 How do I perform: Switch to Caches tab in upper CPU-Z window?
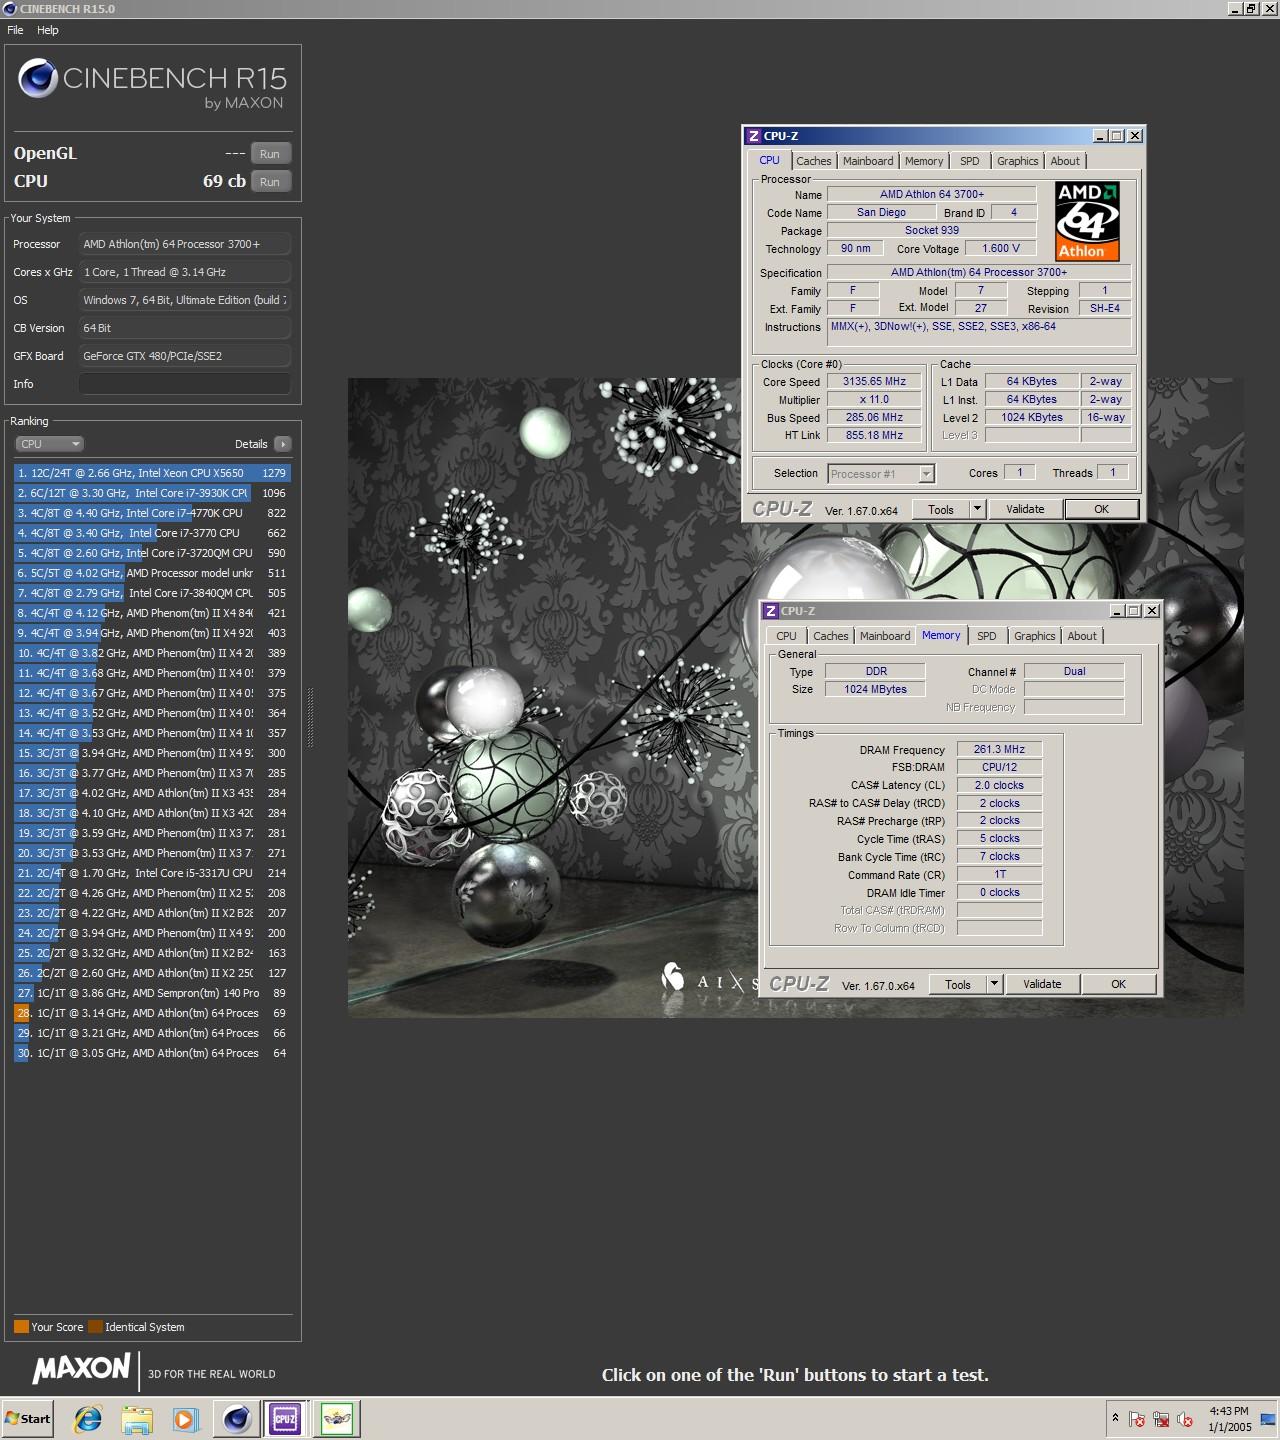click(x=814, y=161)
